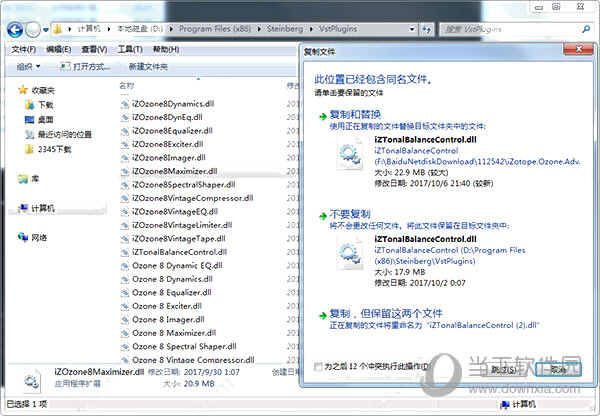600x416 pixels.
Task: Open the 编辑(E) menu
Action: pyautogui.click(x=59, y=49)
